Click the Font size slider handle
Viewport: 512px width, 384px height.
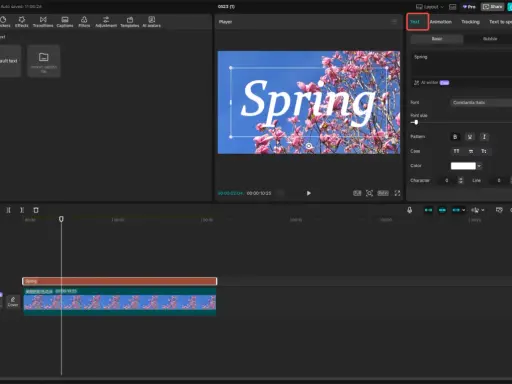[416, 122]
